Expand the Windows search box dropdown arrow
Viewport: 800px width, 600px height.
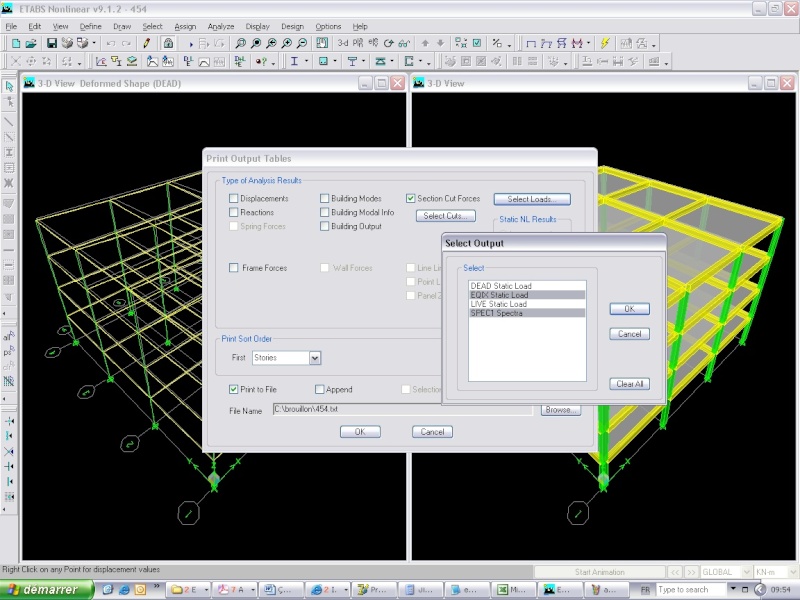pyautogui.click(x=733, y=589)
